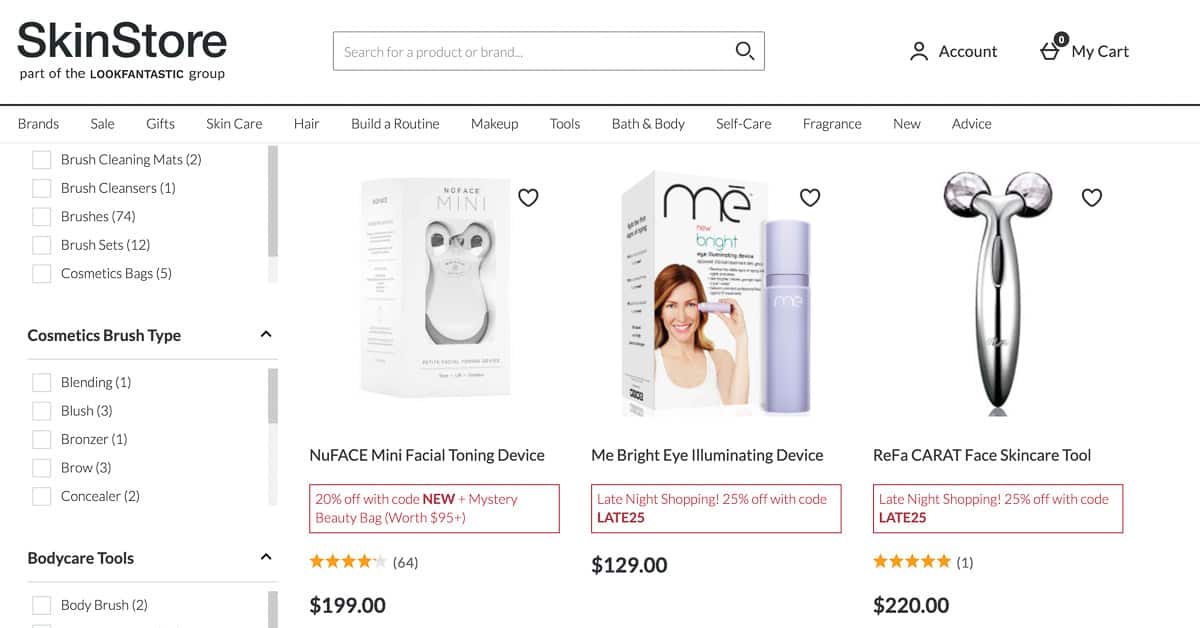Enable the Blush filter
1200x628 pixels.
[x=42, y=410]
